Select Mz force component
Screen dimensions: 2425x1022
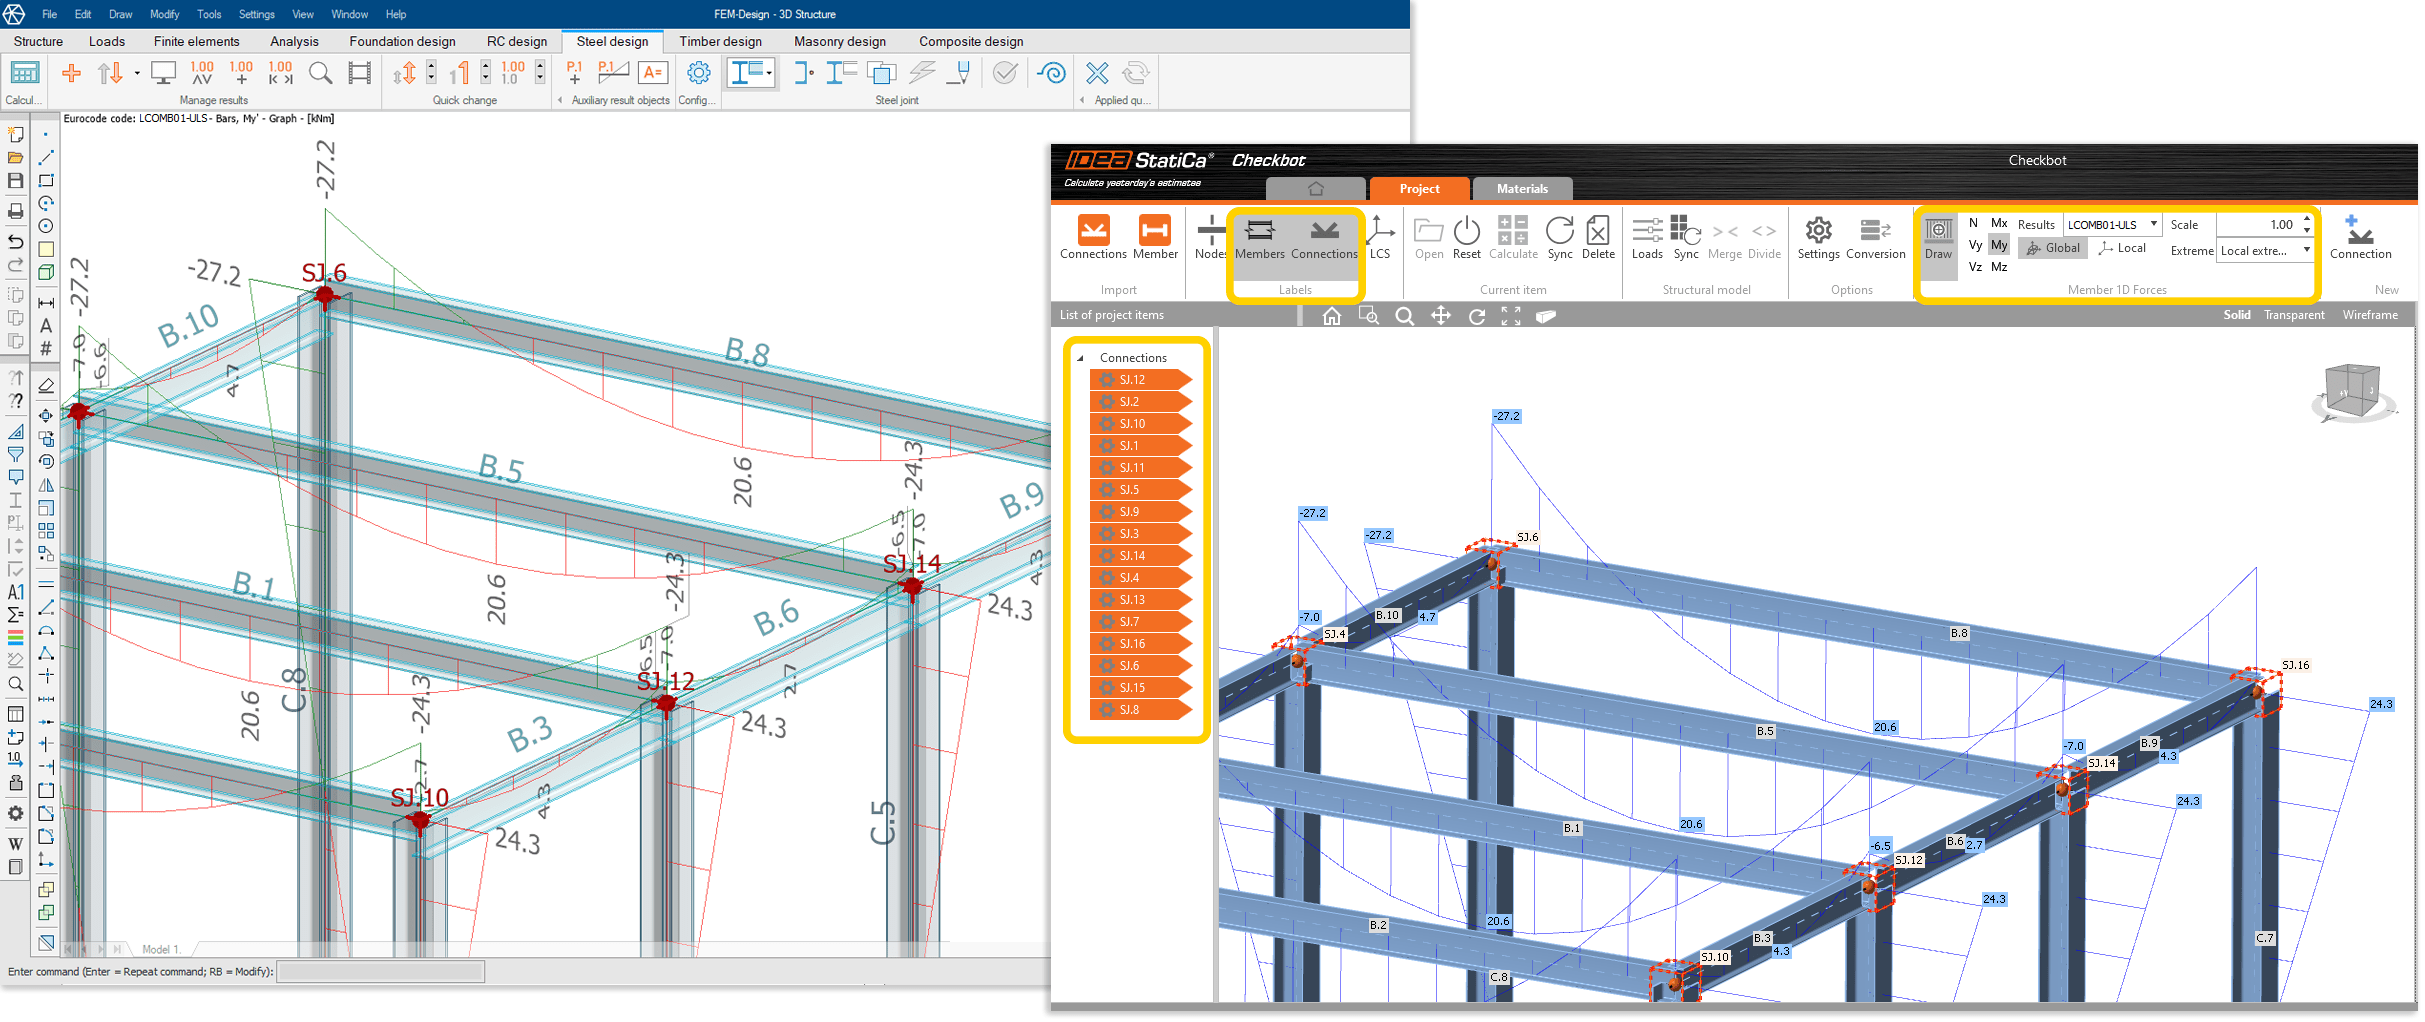(1999, 267)
